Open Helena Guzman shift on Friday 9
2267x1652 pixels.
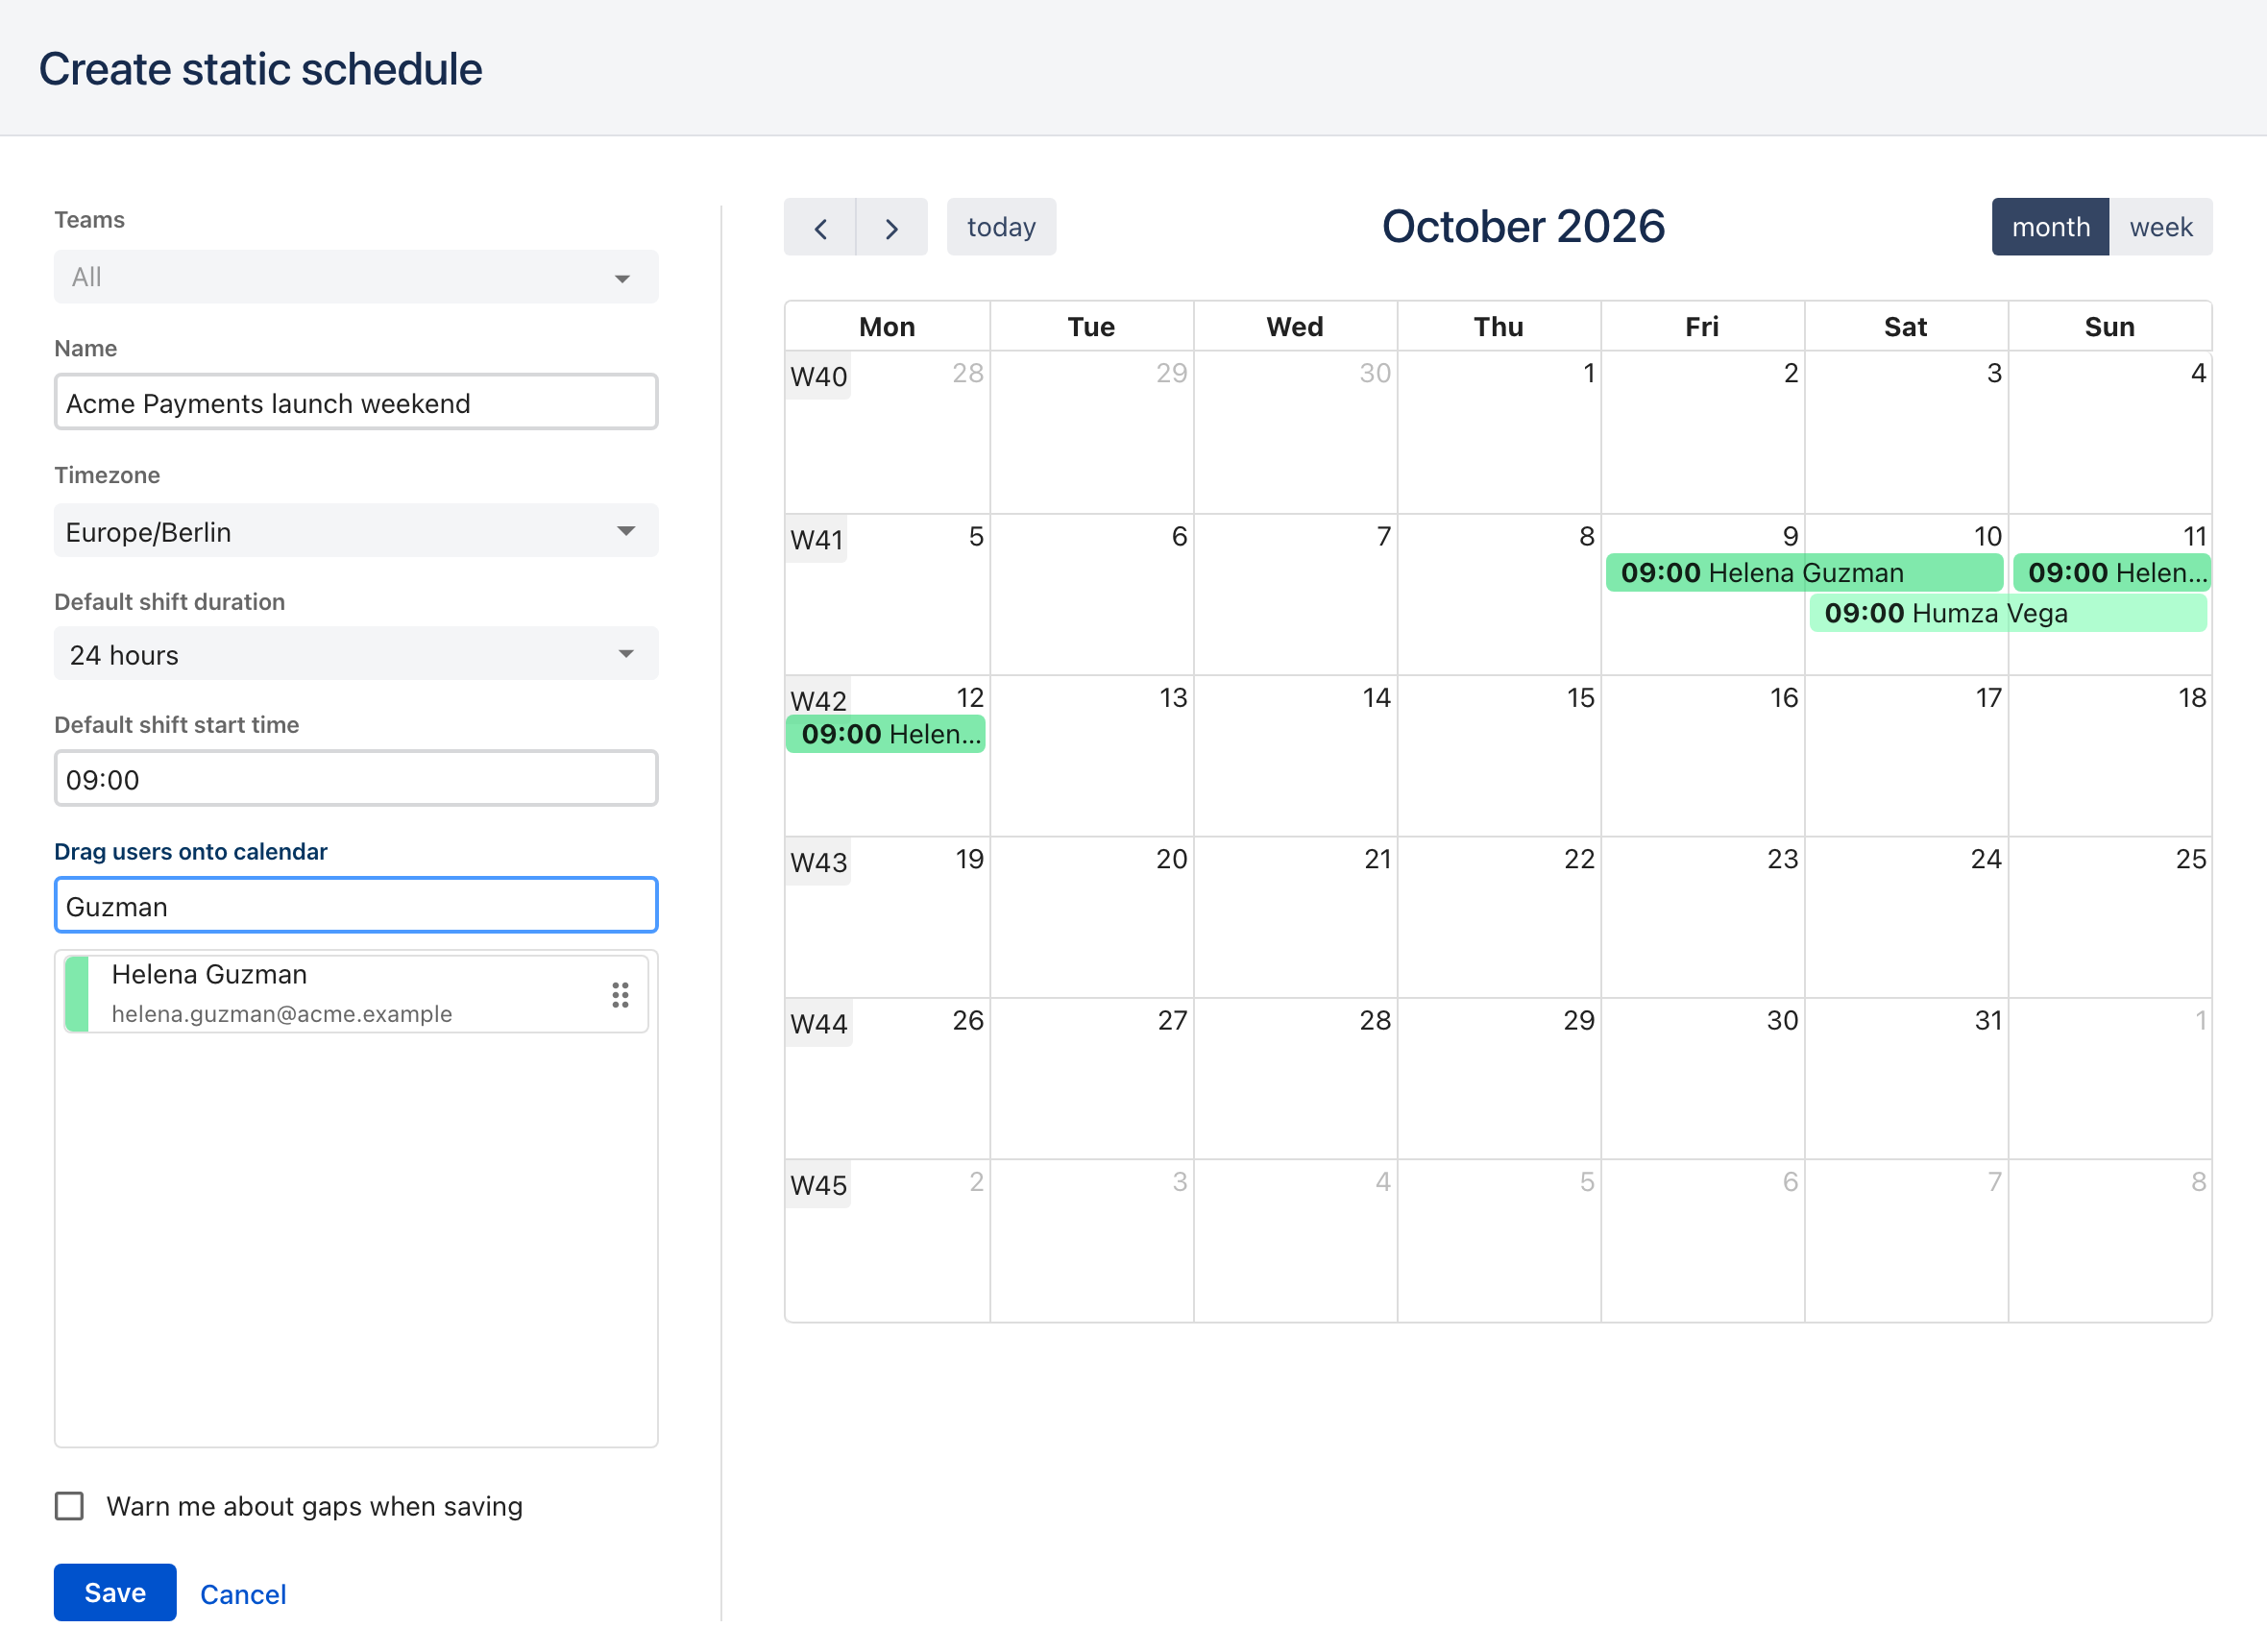(1804, 573)
